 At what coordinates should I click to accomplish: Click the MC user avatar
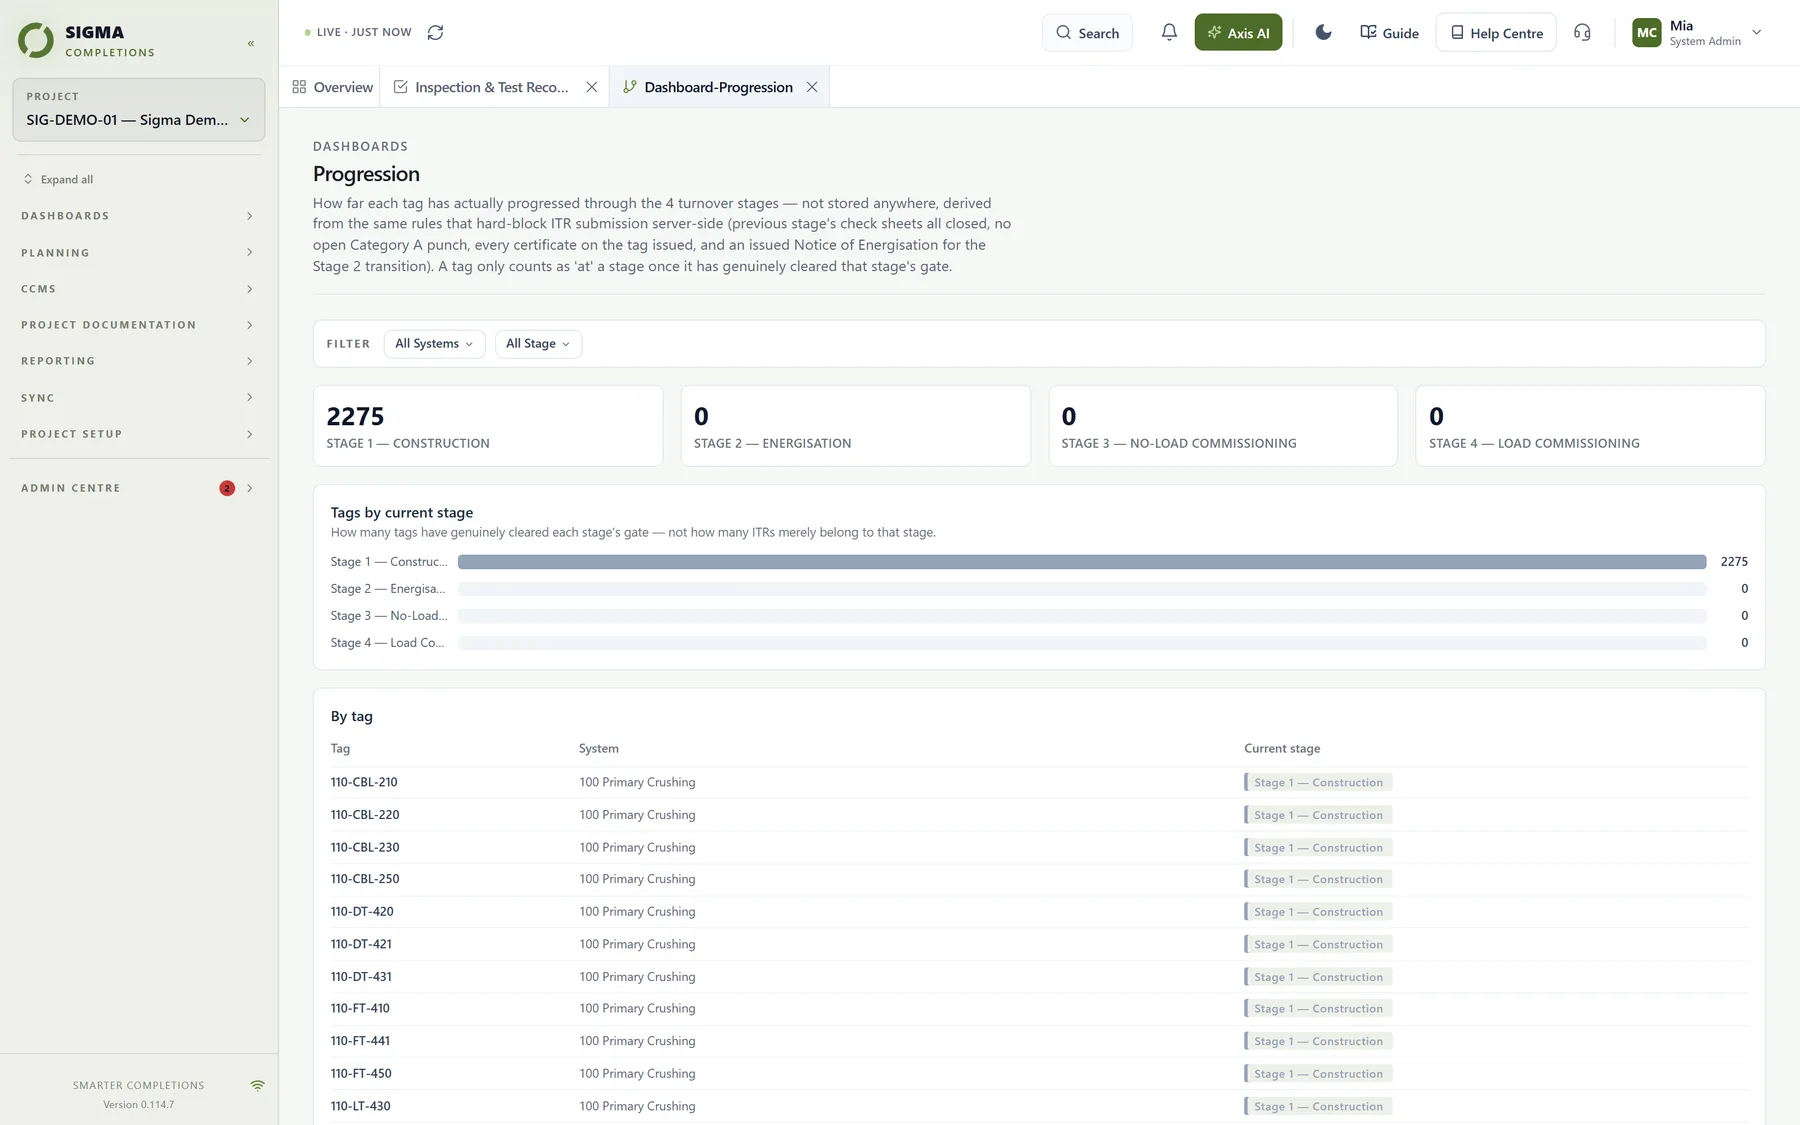1646,32
